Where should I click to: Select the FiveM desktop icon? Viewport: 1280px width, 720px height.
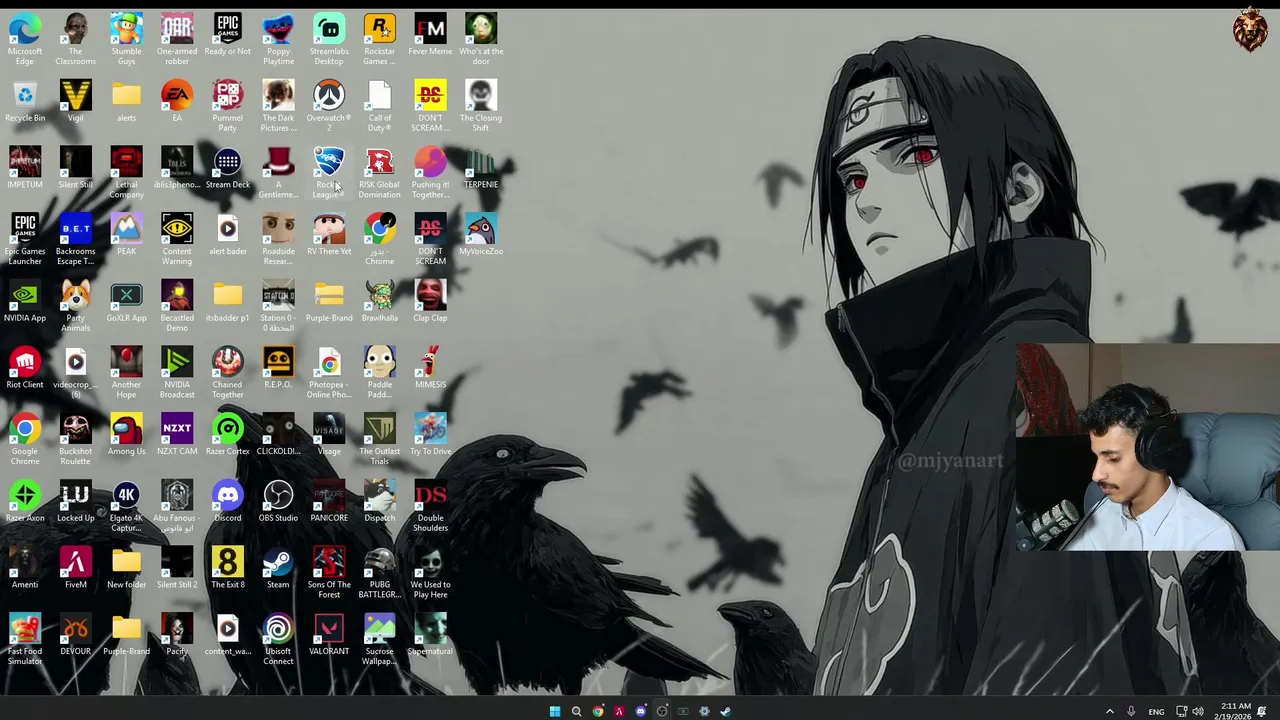(x=76, y=568)
